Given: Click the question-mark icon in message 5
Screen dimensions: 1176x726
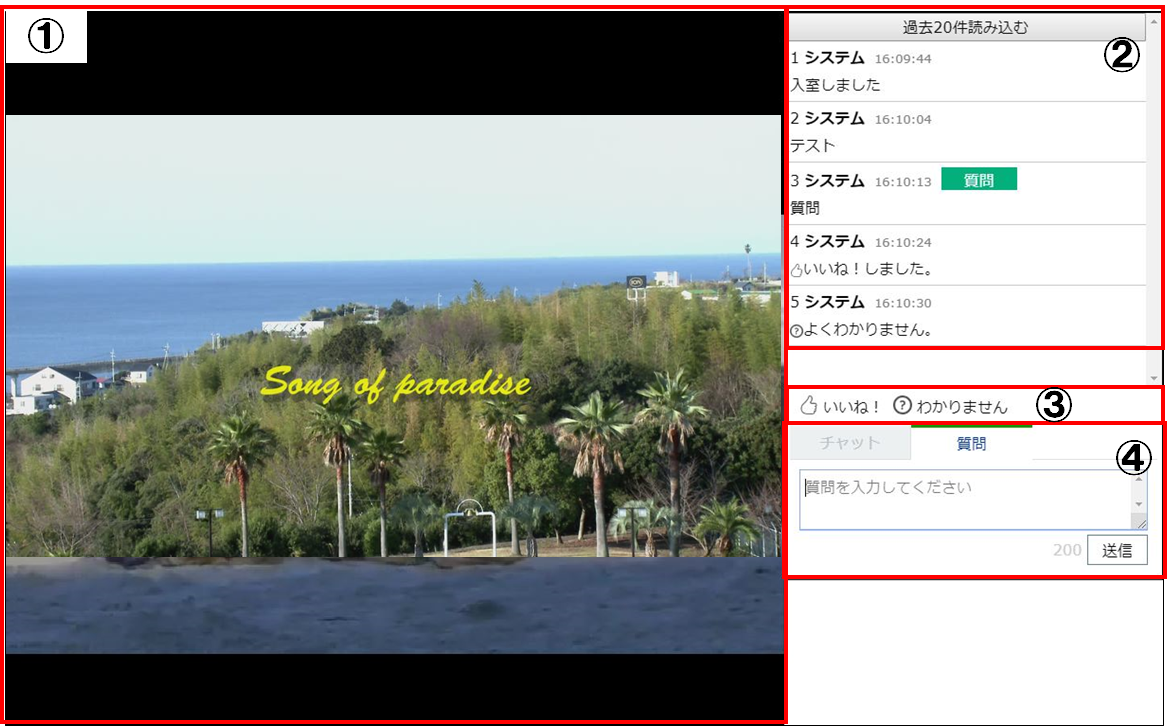Looking at the screenshot, I should pyautogui.click(x=796, y=331).
